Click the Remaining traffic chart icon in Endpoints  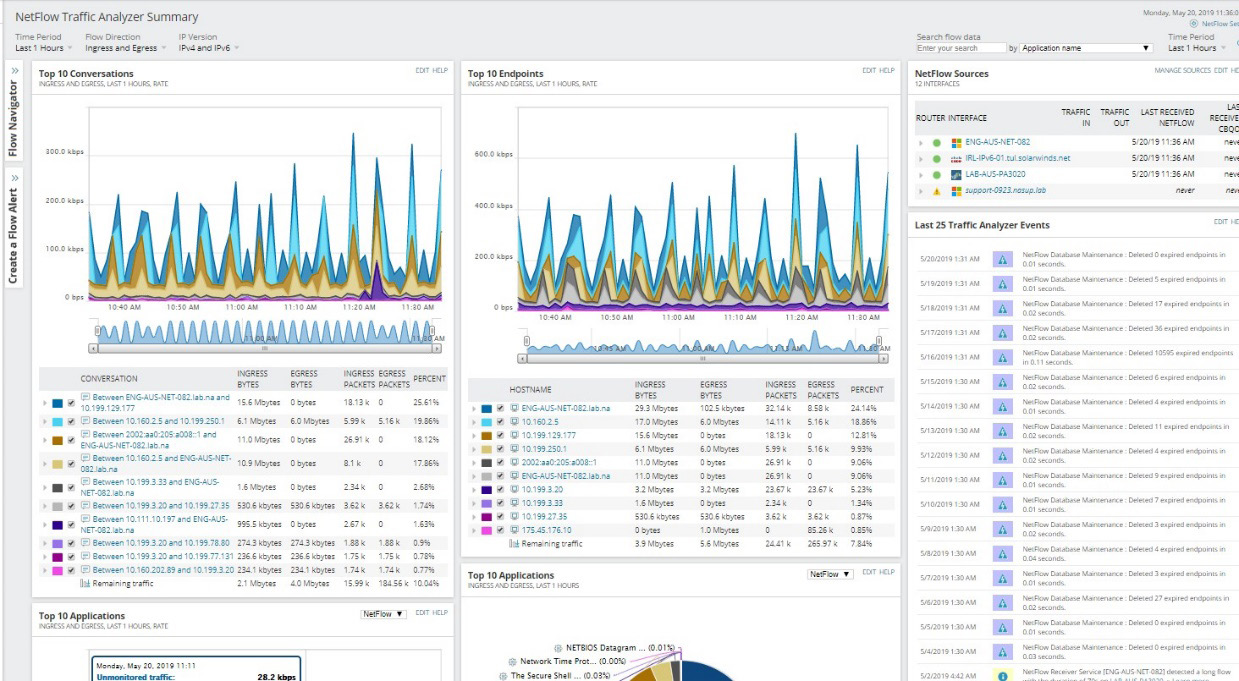[515, 544]
